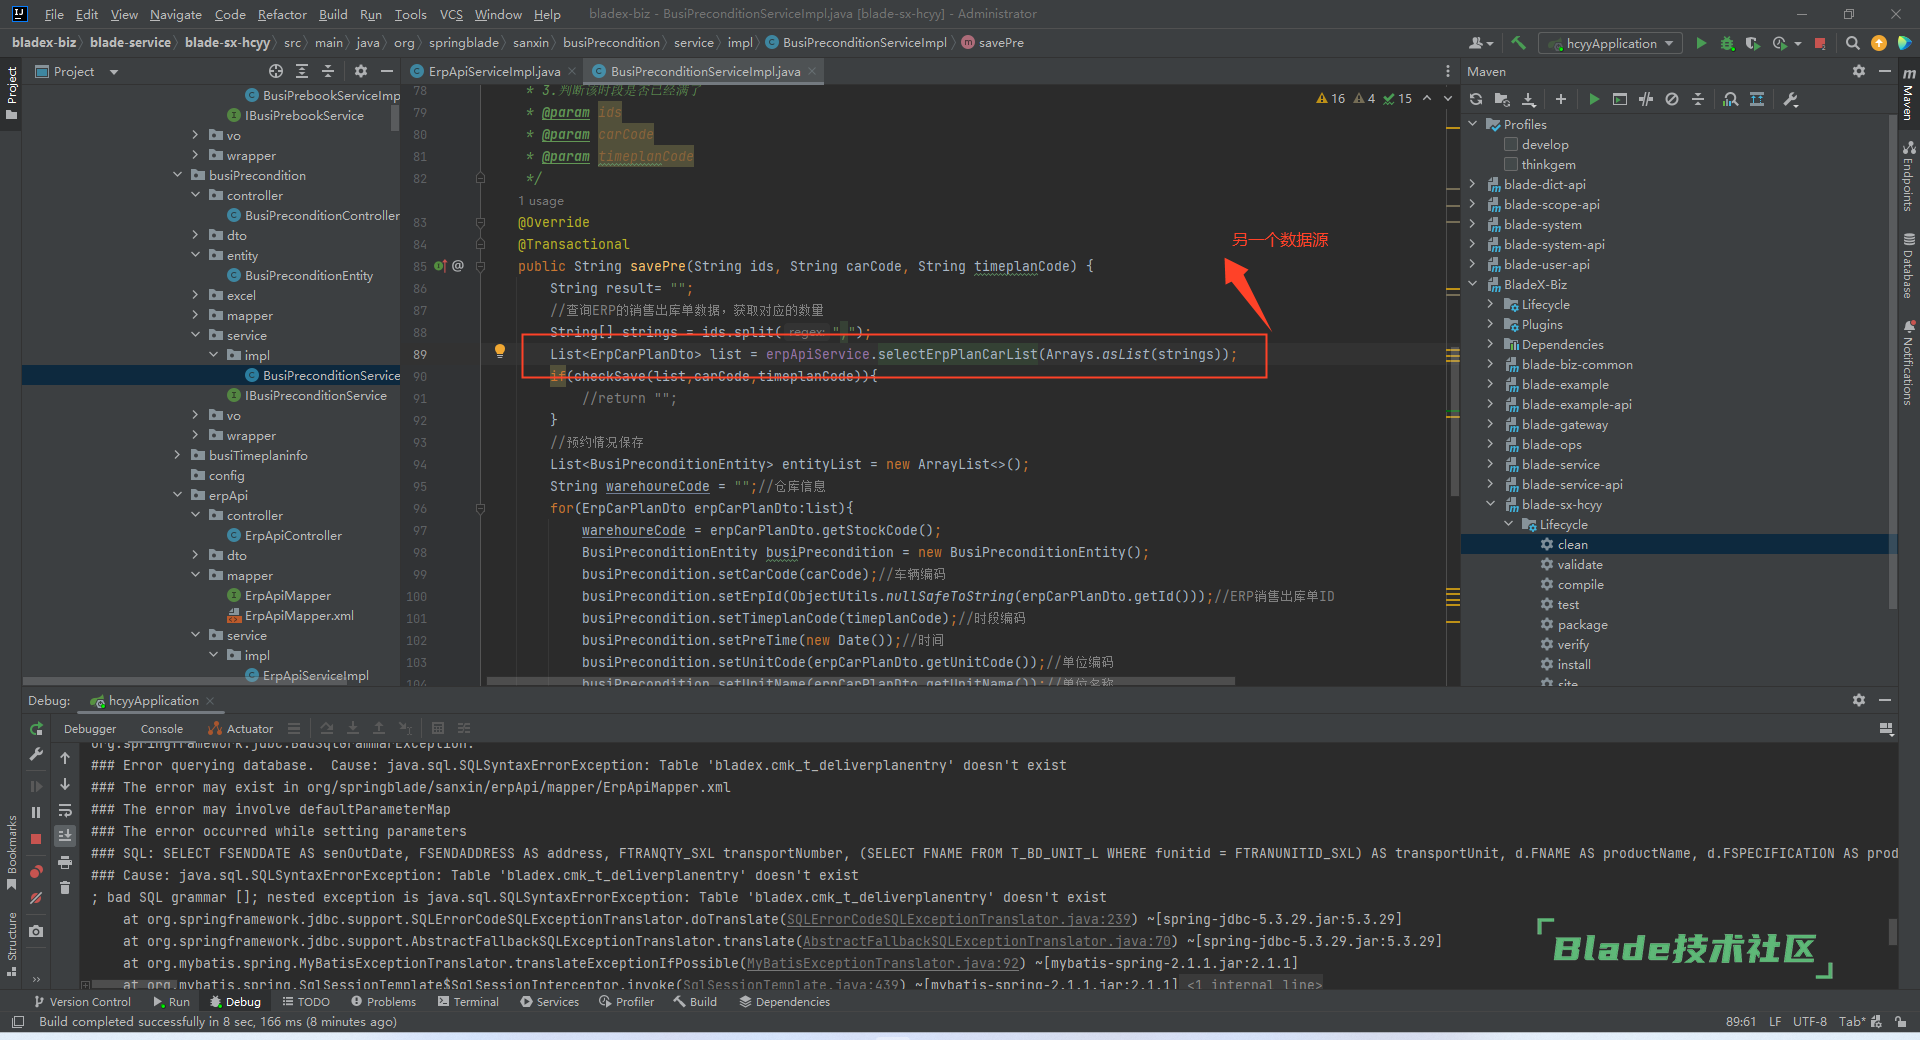1920x1040 pixels.
Task: Rerun hcyyApplication in Debug panel
Action: [x=36, y=729]
